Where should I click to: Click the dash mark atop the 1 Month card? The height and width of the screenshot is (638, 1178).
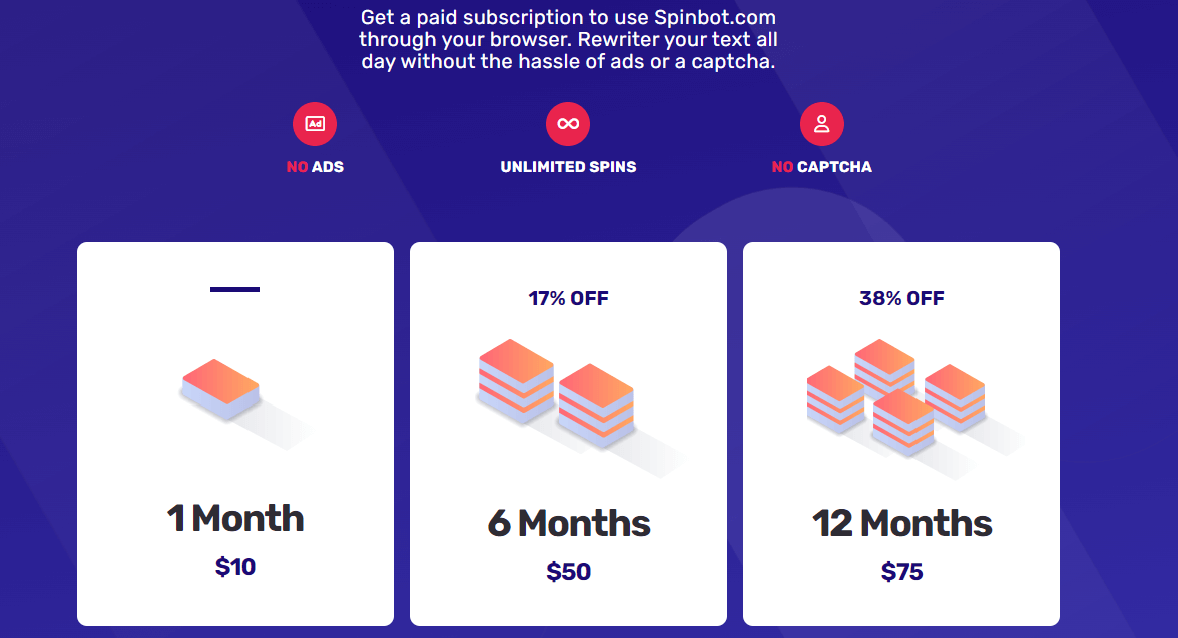pyautogui.click(x=235, y=290)
